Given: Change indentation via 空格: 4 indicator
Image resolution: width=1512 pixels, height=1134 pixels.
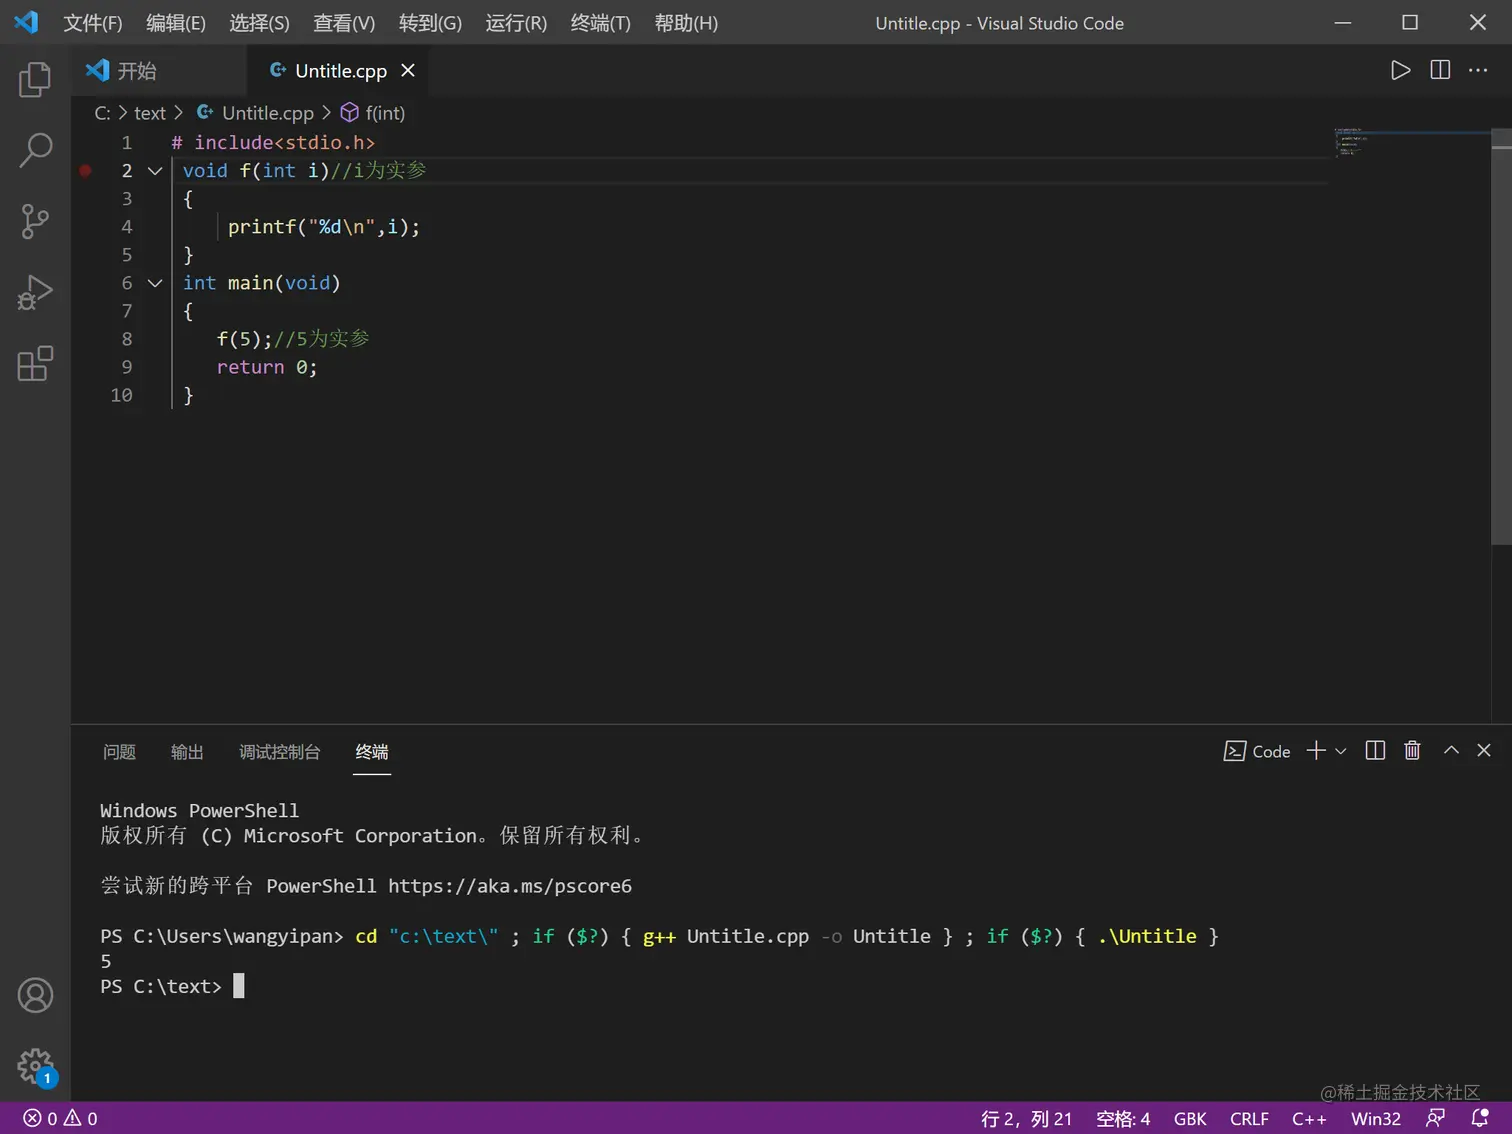Looking at the screenshot, I should coord(1123,1118).
